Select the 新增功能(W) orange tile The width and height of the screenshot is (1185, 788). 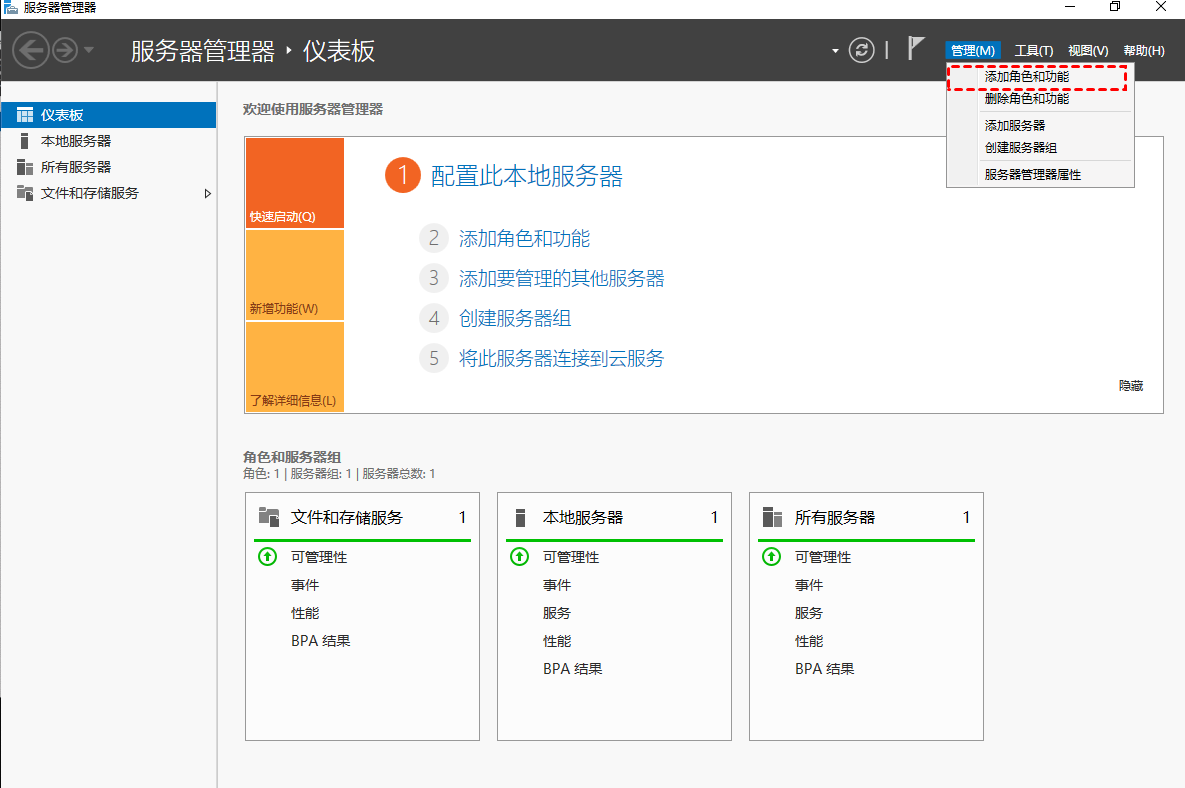pos(294,276)
